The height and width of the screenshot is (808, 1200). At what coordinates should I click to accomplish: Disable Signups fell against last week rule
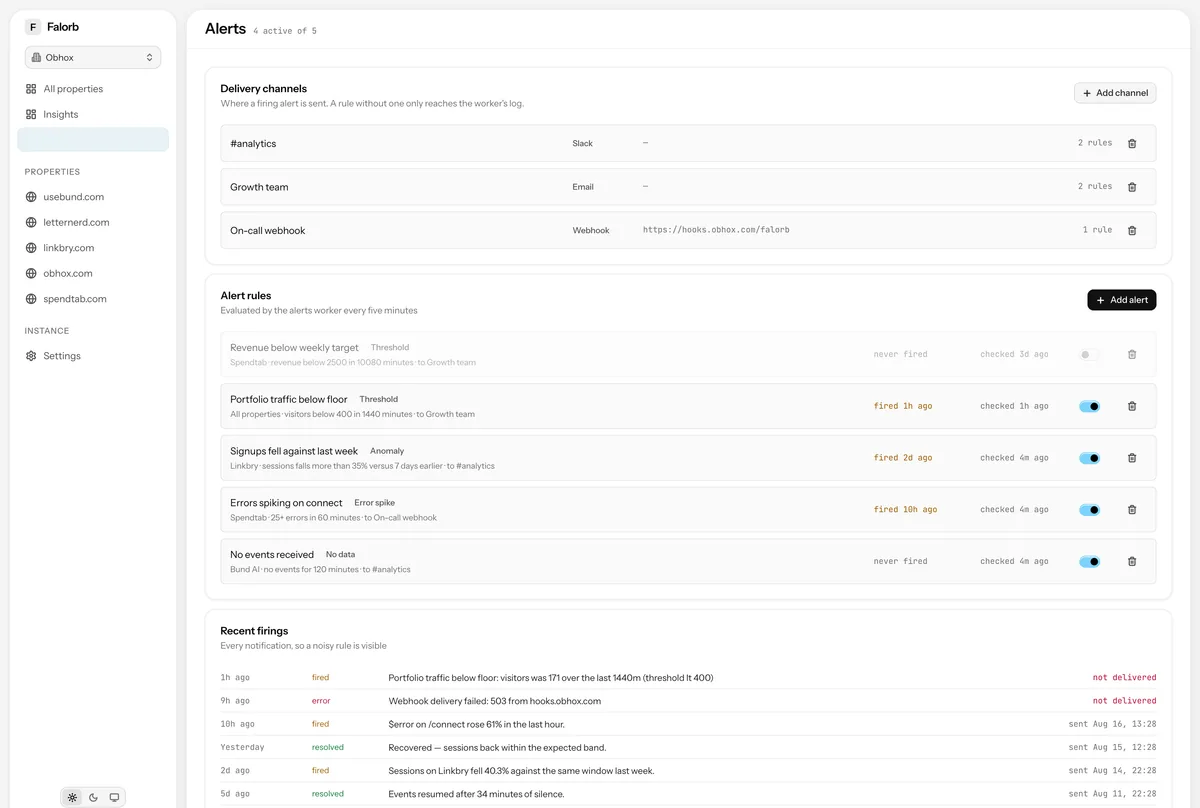click(x=1089, y=458)
